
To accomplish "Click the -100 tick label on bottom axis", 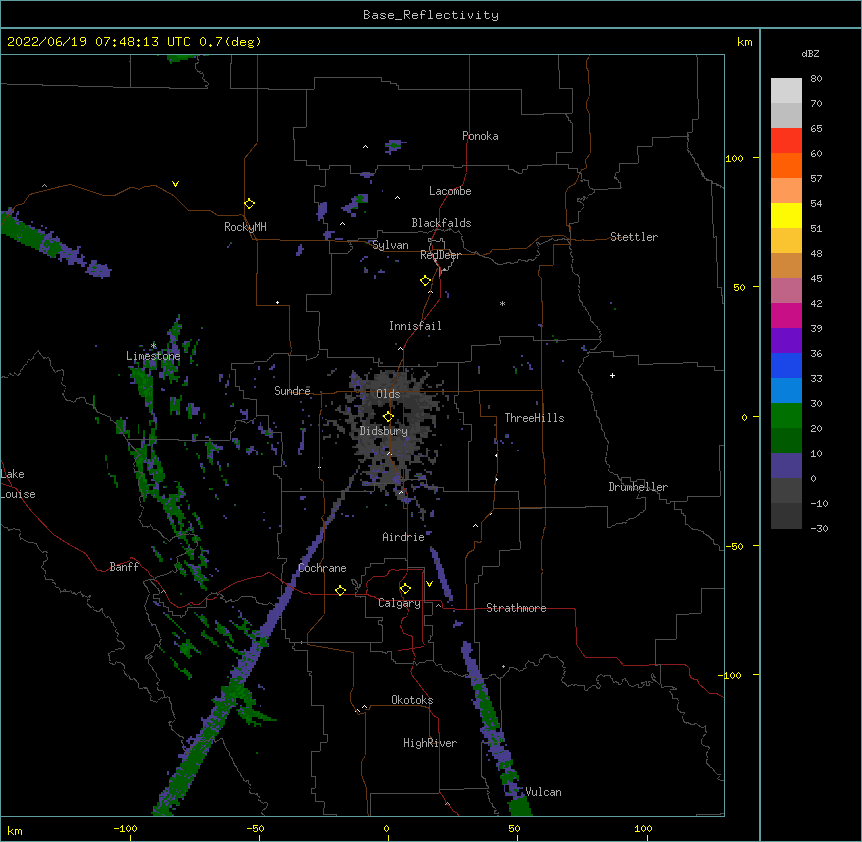I will [125, 828].
